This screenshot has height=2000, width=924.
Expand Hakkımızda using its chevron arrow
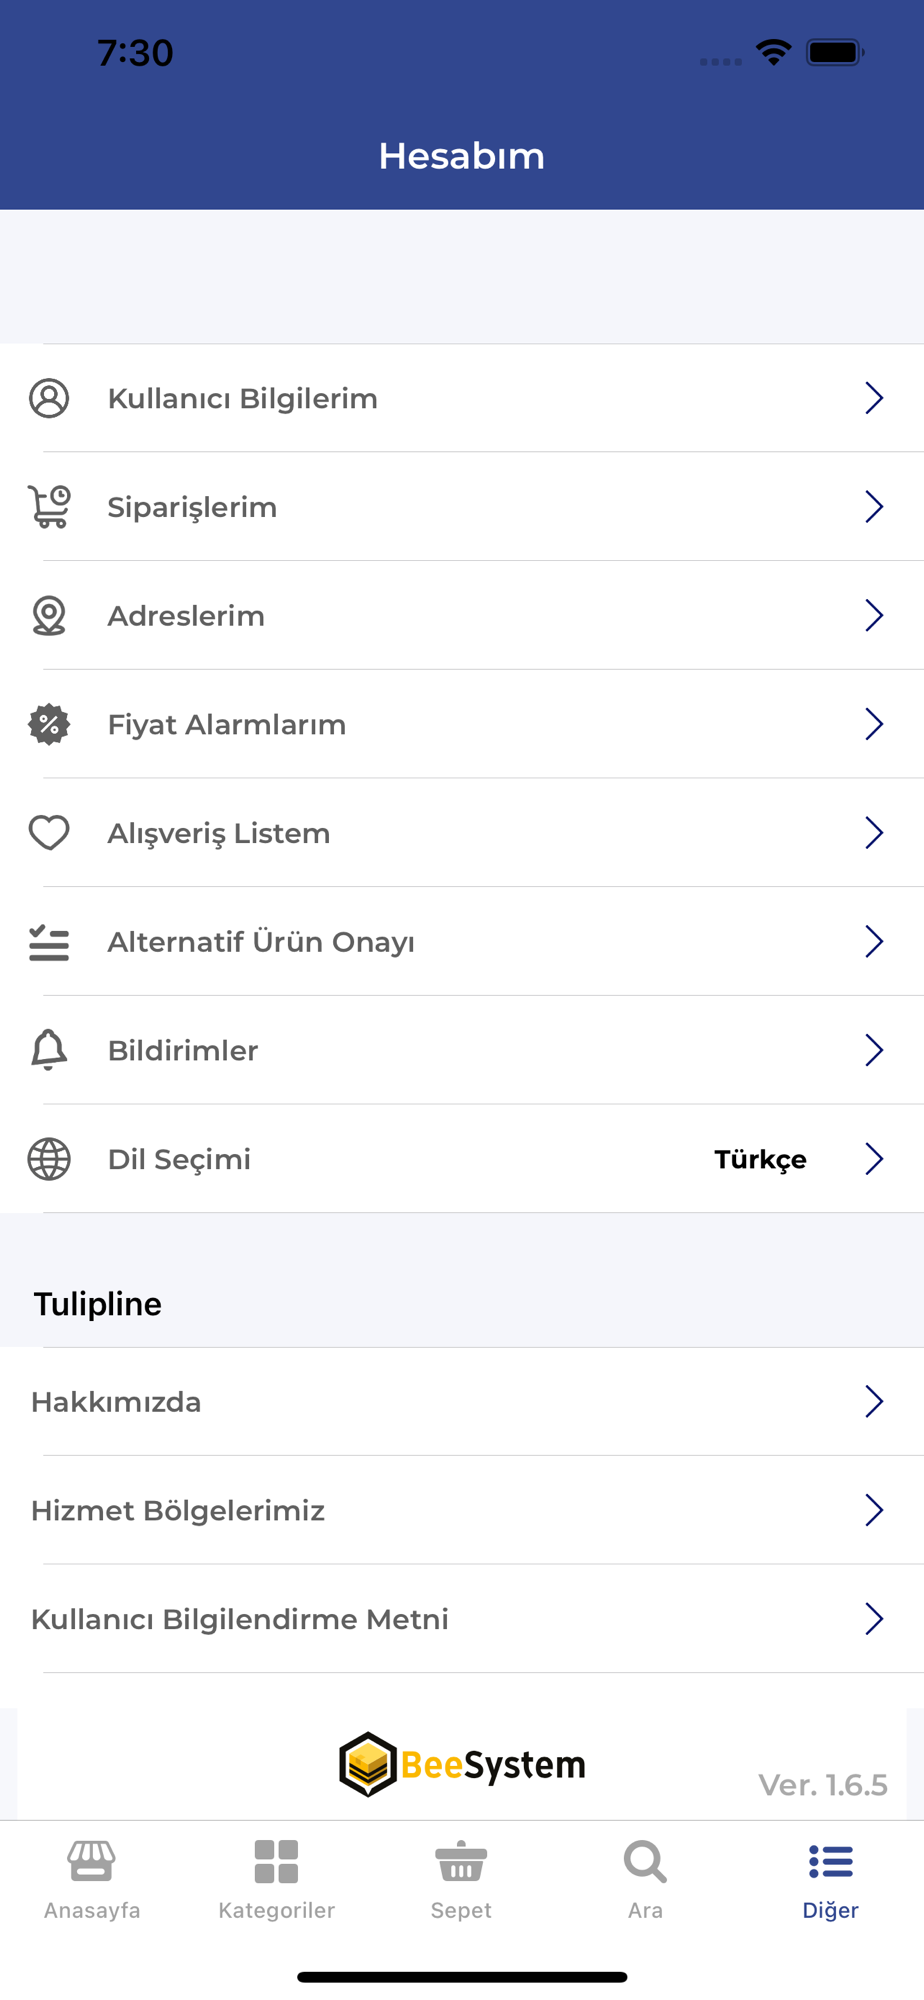click(x=874, y=1402)
